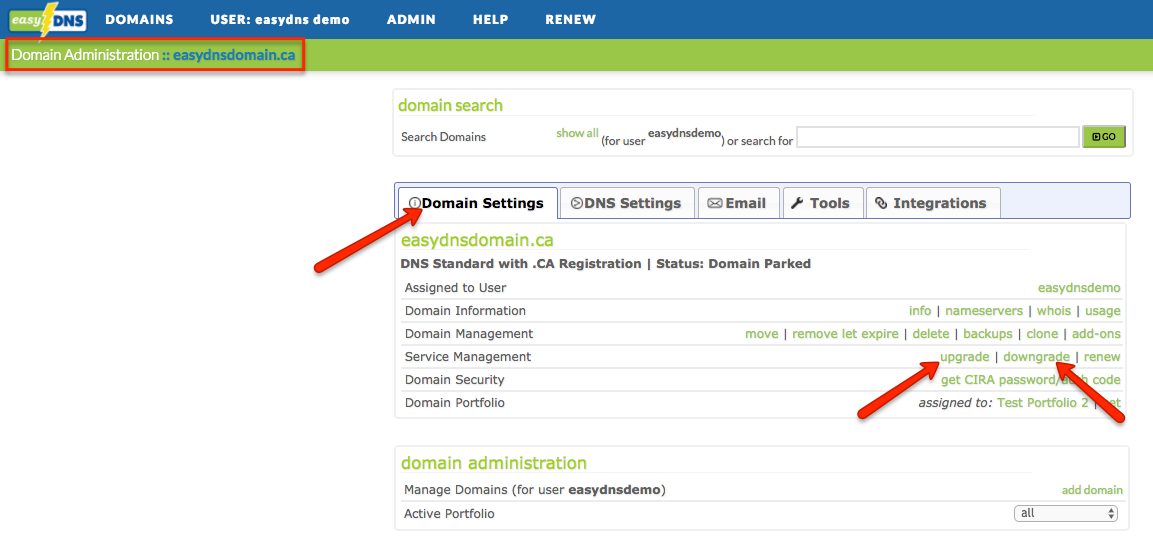The image size is (1153, 549).
Task: Click the easyDNS logo
Action: [x=47, y=20]
